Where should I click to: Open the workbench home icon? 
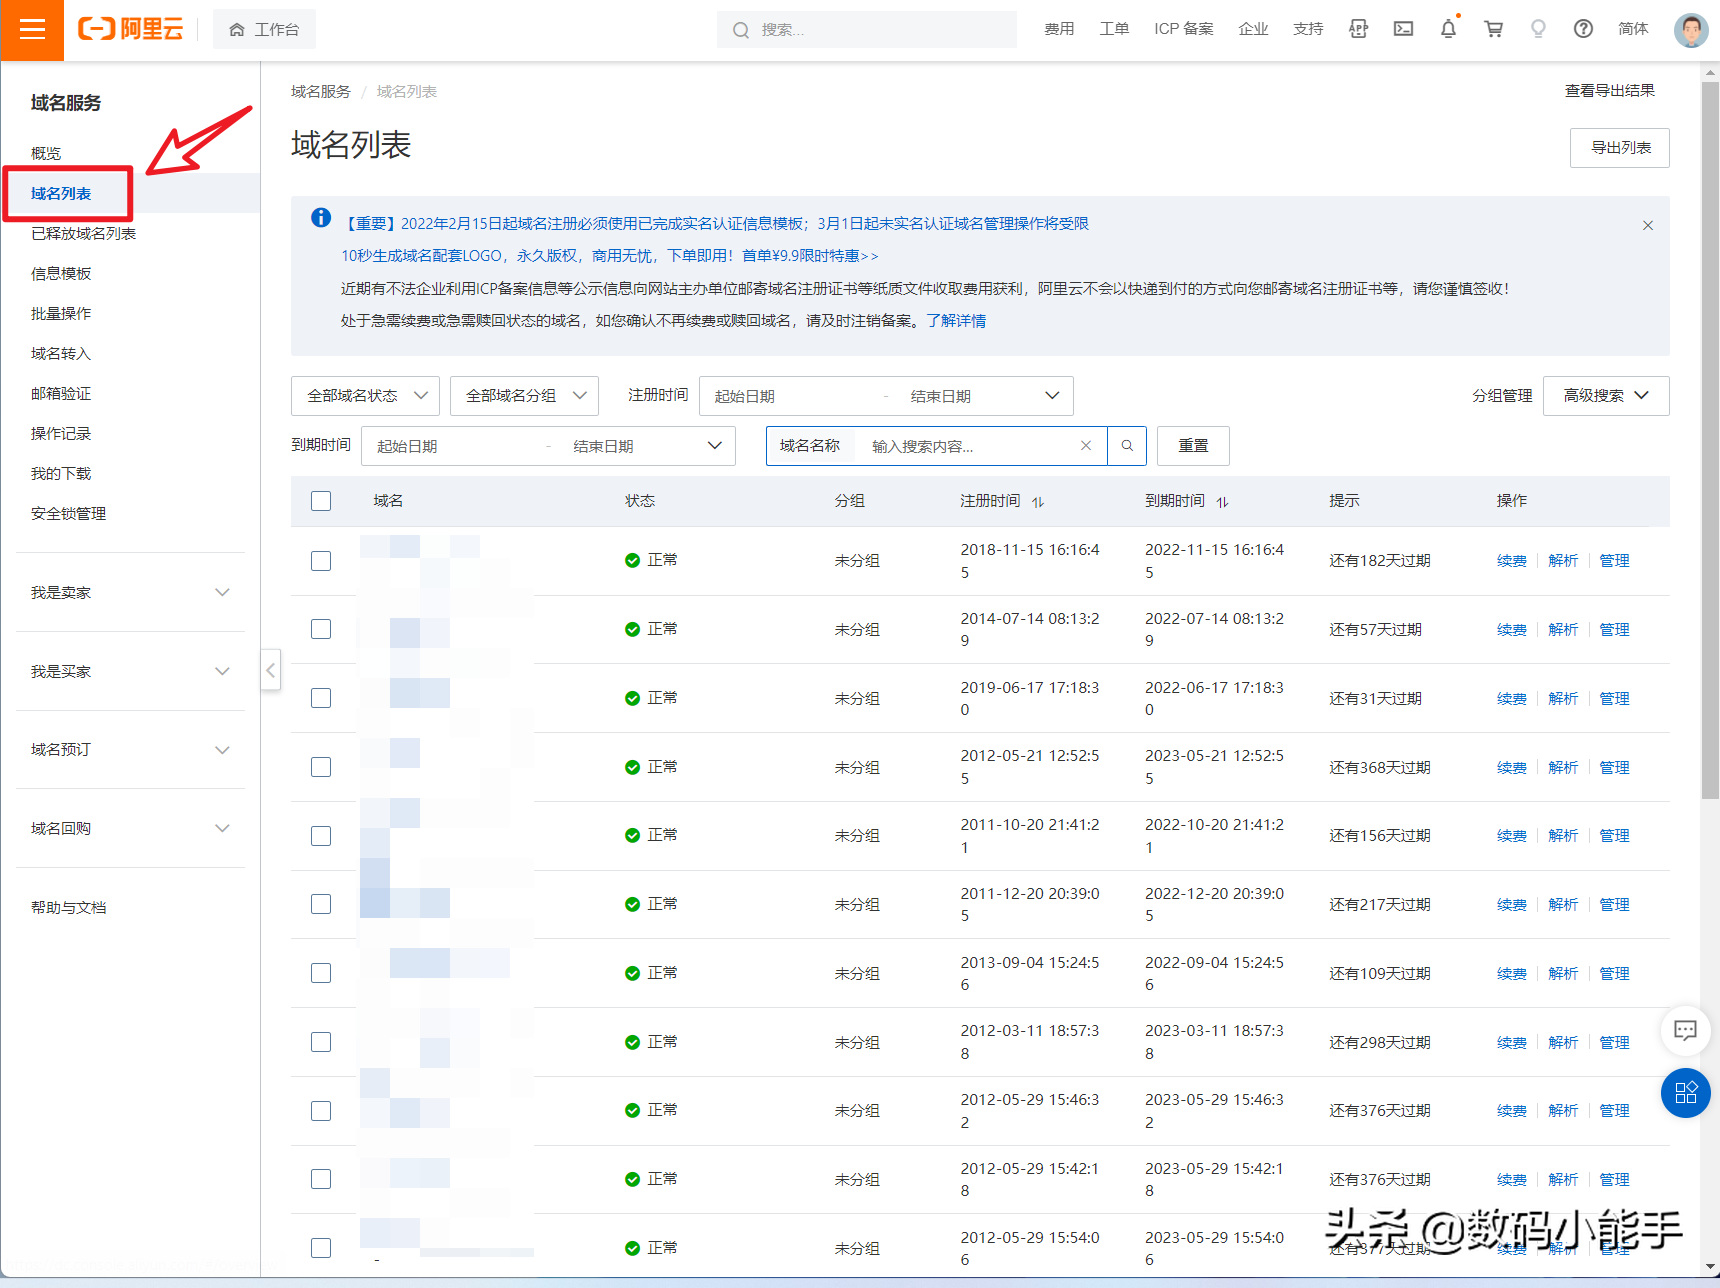[237, 30]
